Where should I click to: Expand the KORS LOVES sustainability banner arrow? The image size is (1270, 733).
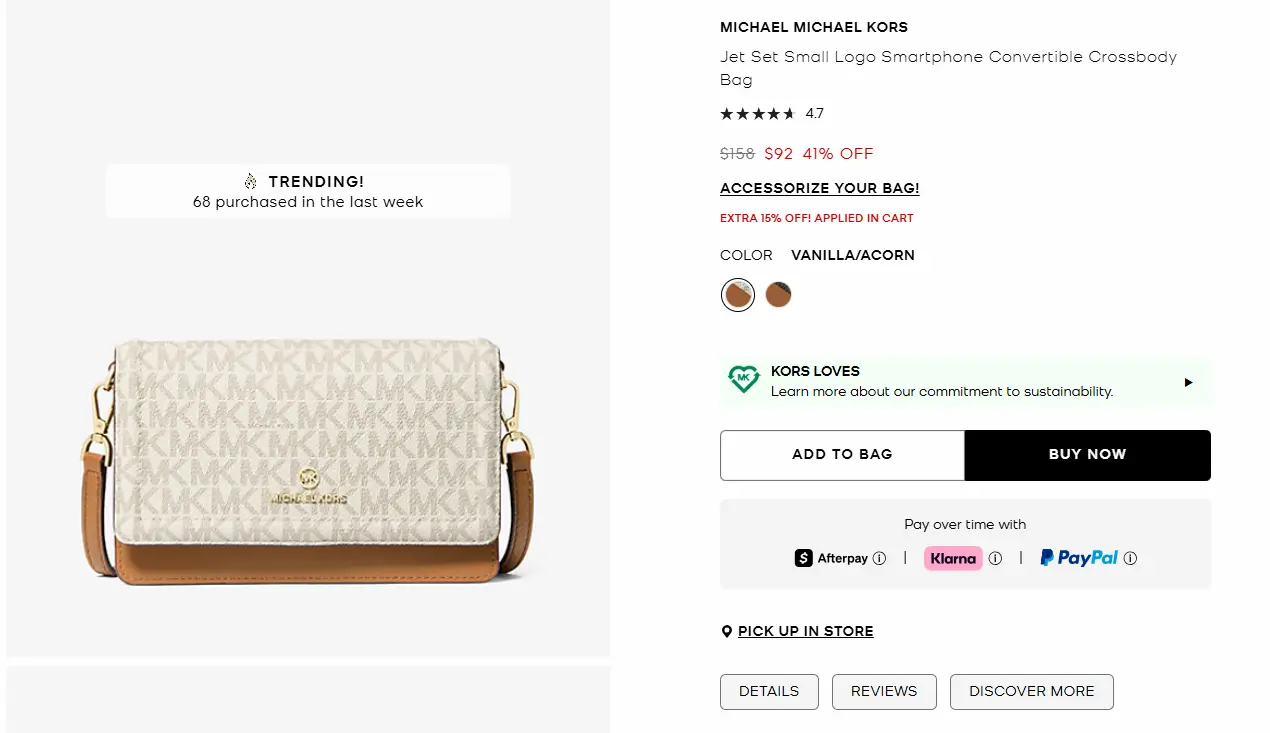pos(1188,382)
